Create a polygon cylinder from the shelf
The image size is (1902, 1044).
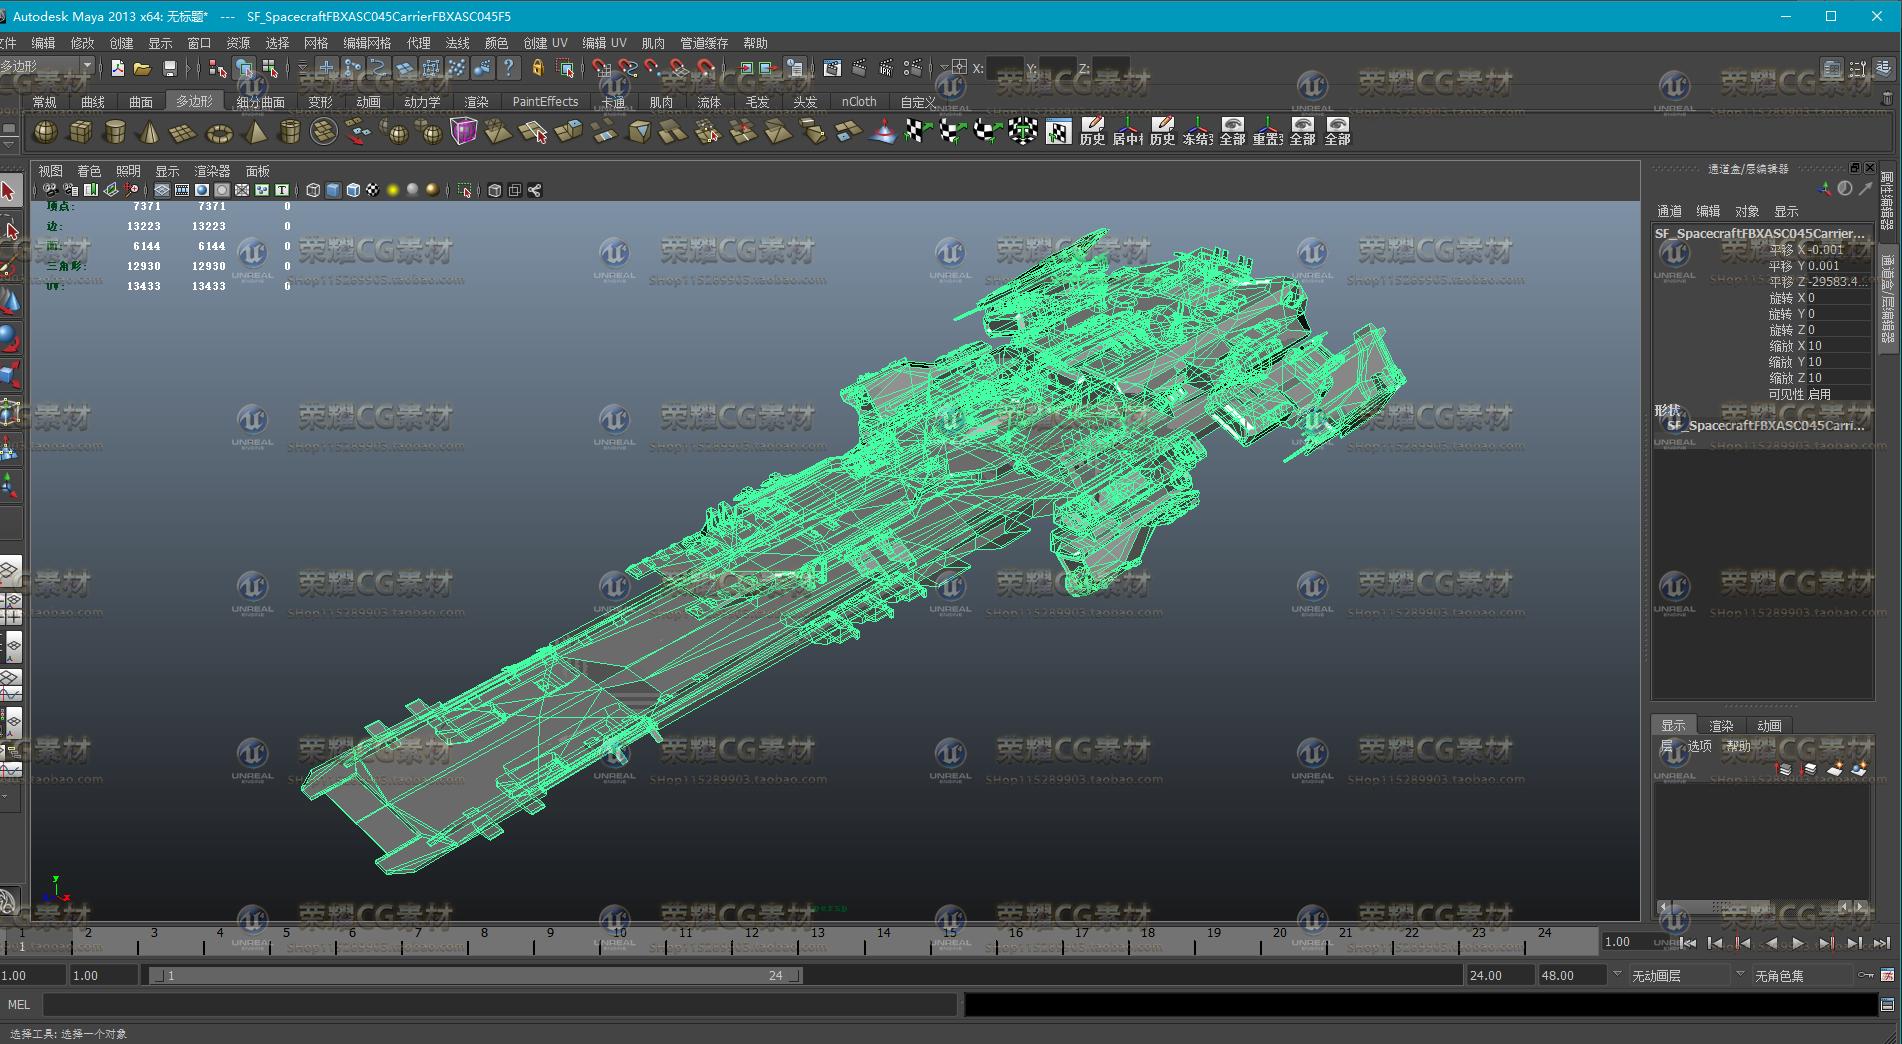click(x=115, y=132)
